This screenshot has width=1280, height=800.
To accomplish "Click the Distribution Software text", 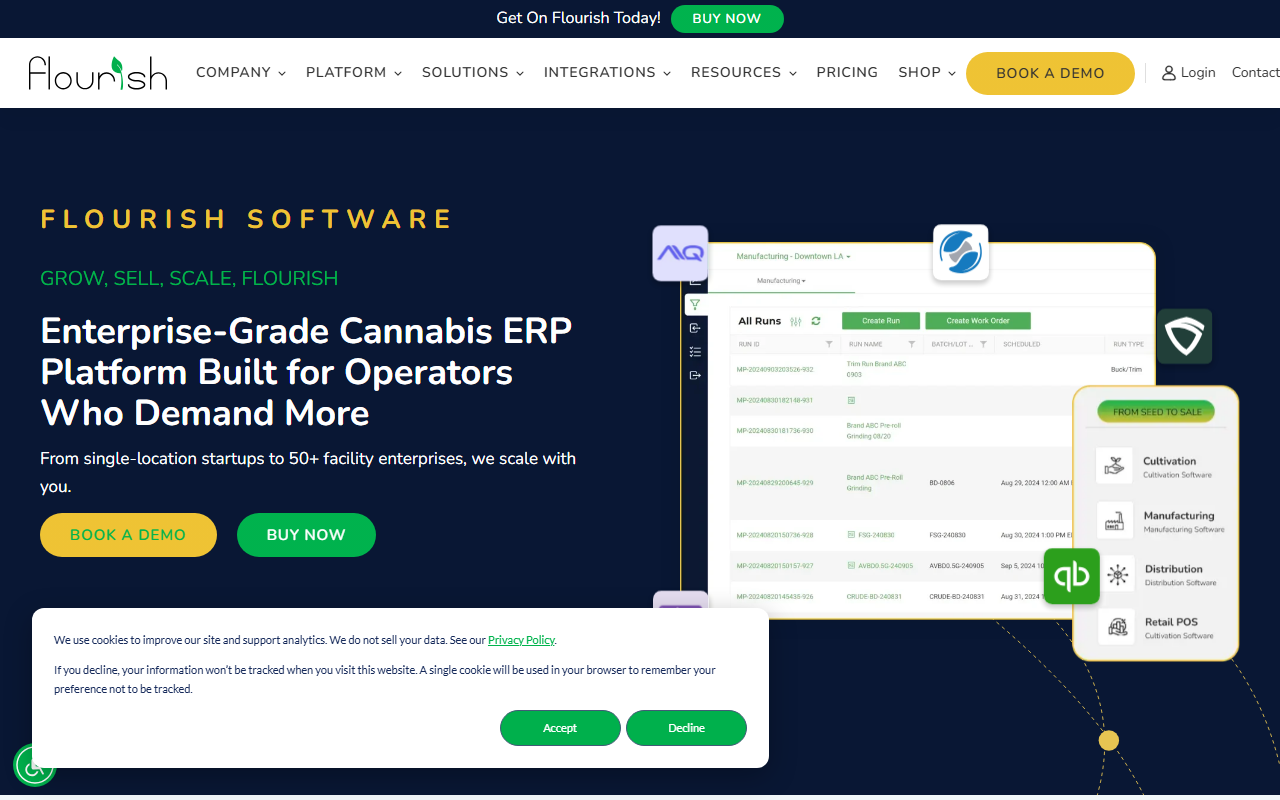I will 1181,583.
